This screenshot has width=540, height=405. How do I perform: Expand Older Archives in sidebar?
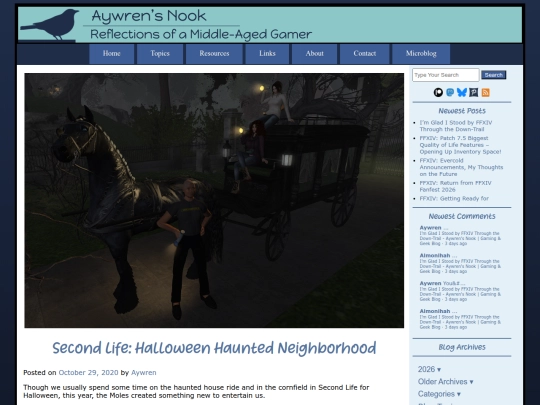pos(445,382)
